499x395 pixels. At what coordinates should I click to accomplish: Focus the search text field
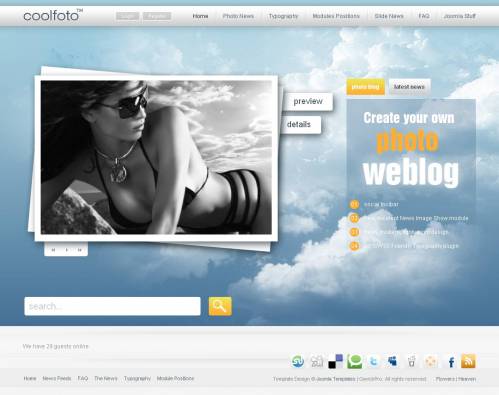pos(112,306)
